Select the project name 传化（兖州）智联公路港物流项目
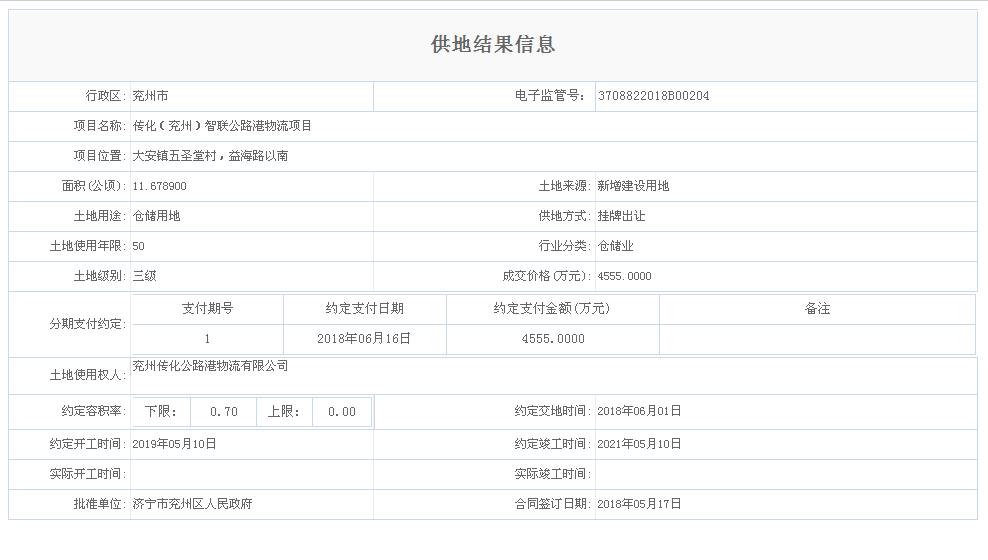 (x=222, y=126)
